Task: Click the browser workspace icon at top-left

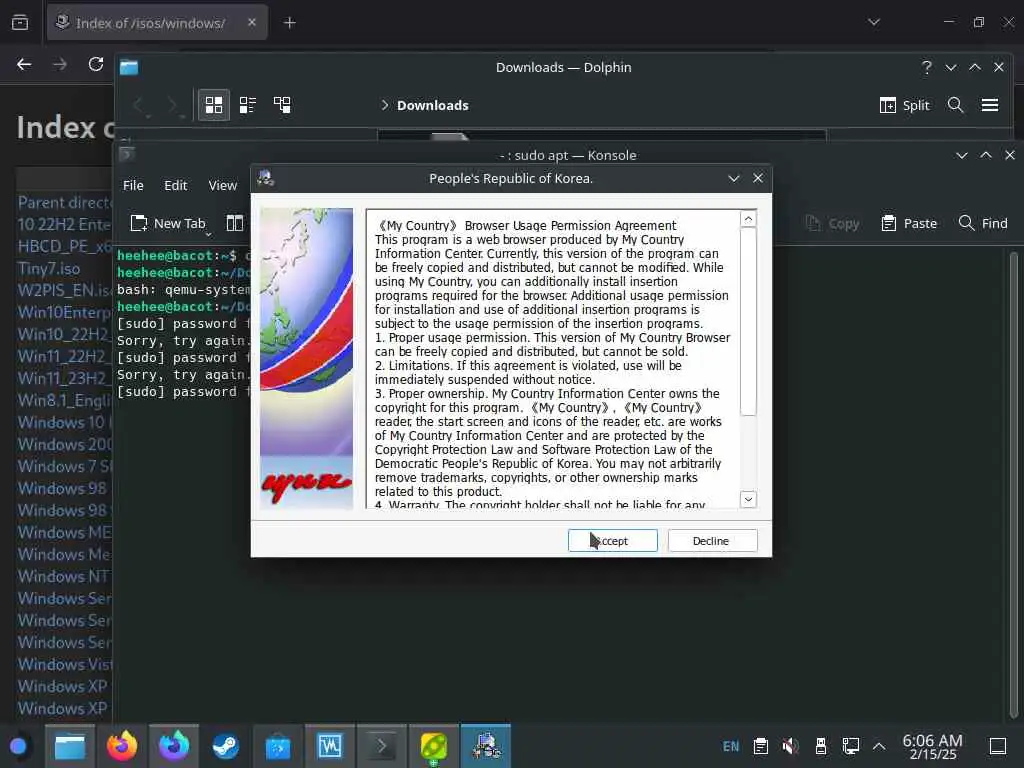Action: click(20, 23)
